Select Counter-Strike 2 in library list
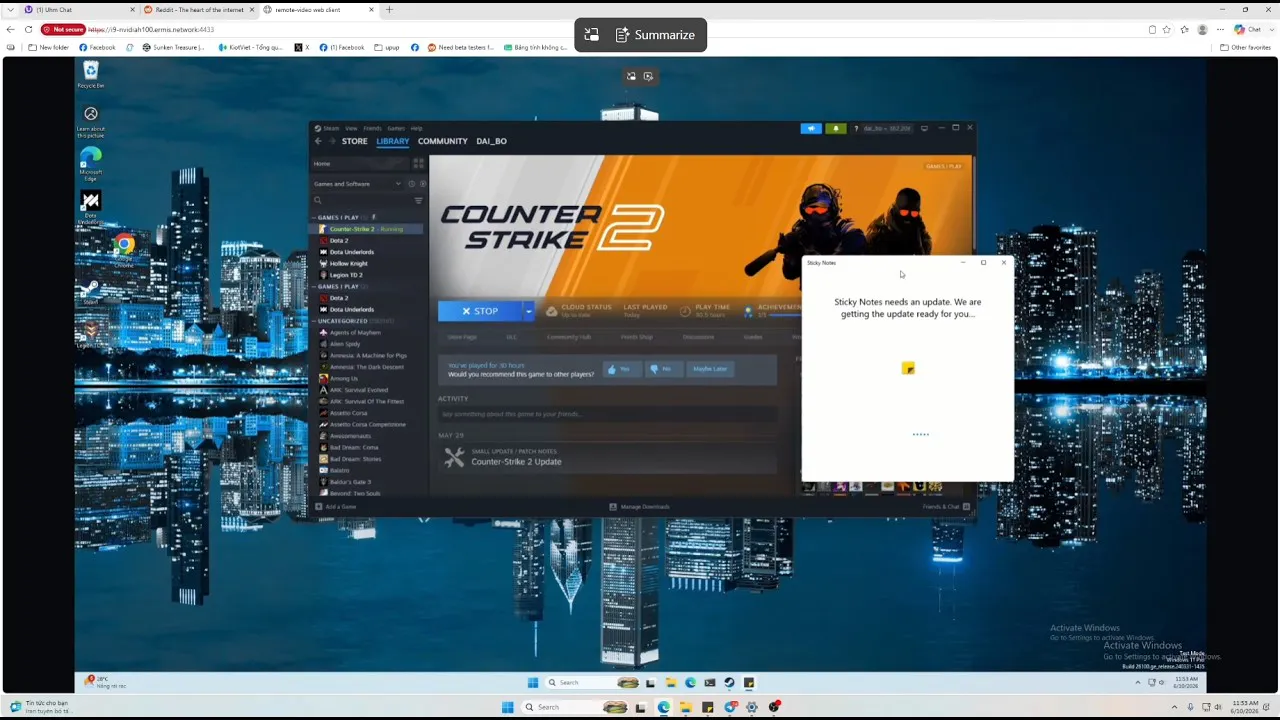Viewport: 1280px width, 720px height. pyautogui.click(x=366, y=229)
